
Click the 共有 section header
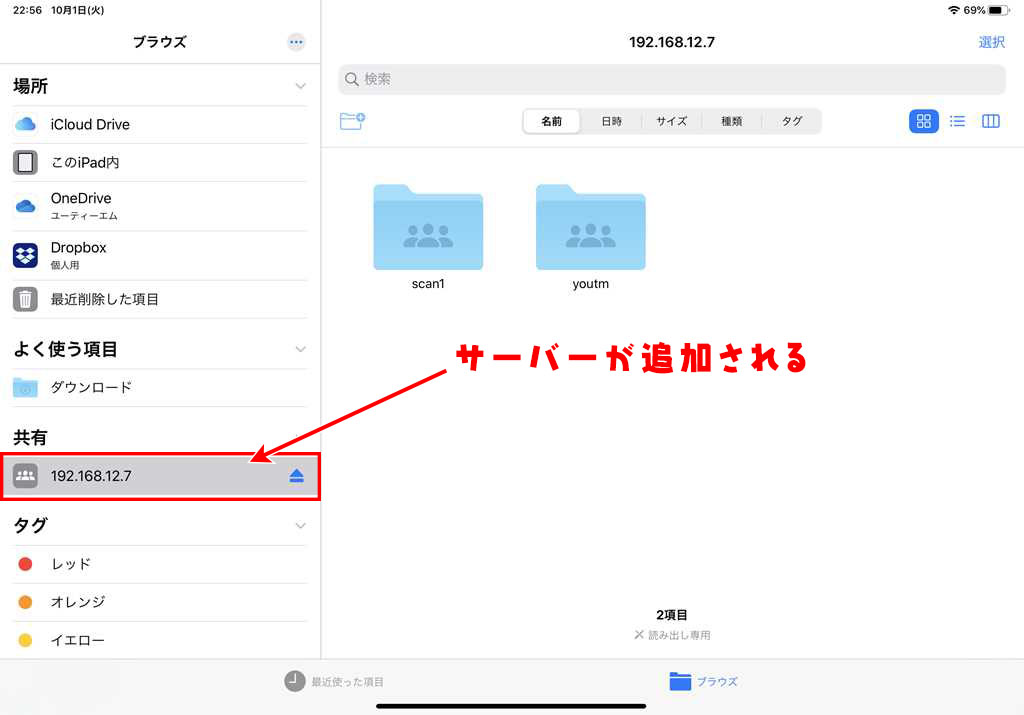[x=30, y=437]
